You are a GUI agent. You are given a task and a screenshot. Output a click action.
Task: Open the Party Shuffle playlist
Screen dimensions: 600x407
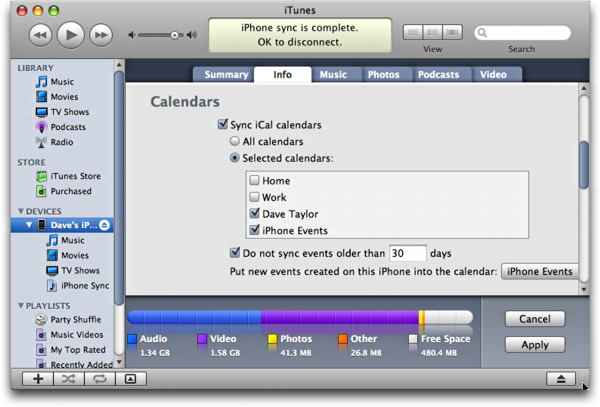tap(68, 319)
